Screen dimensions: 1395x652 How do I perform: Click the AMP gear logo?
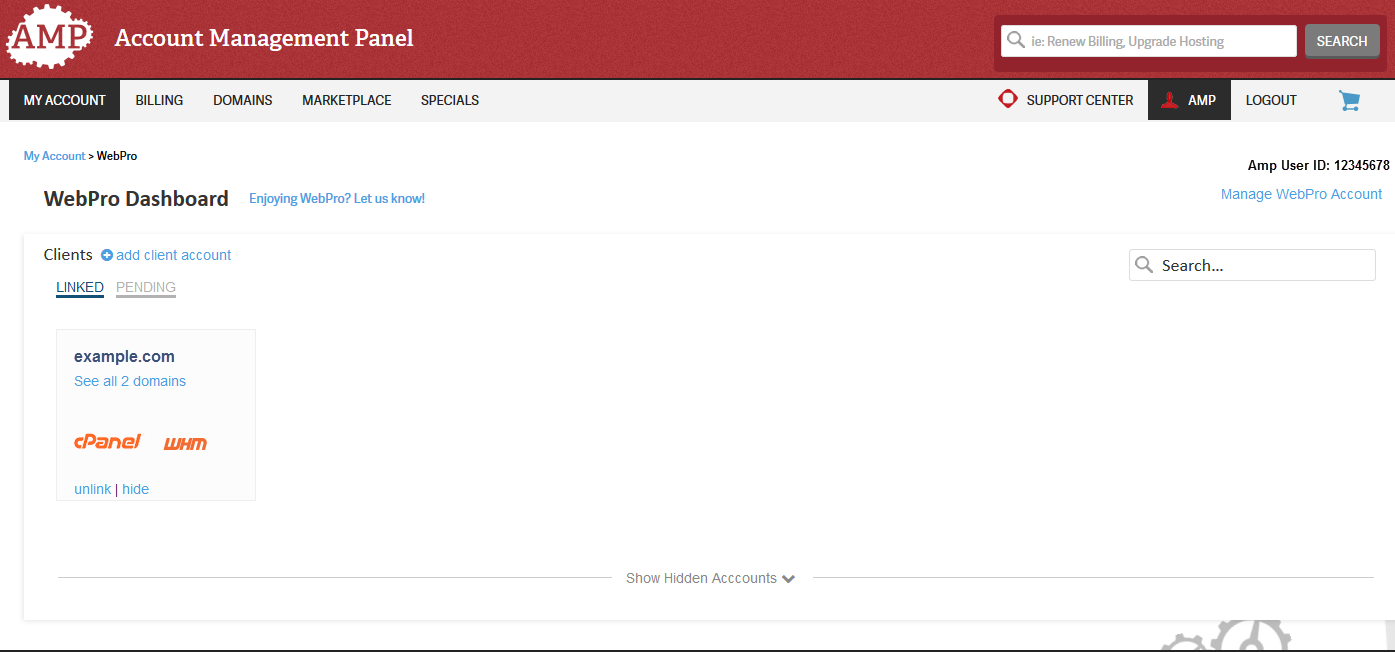(50, 36)
